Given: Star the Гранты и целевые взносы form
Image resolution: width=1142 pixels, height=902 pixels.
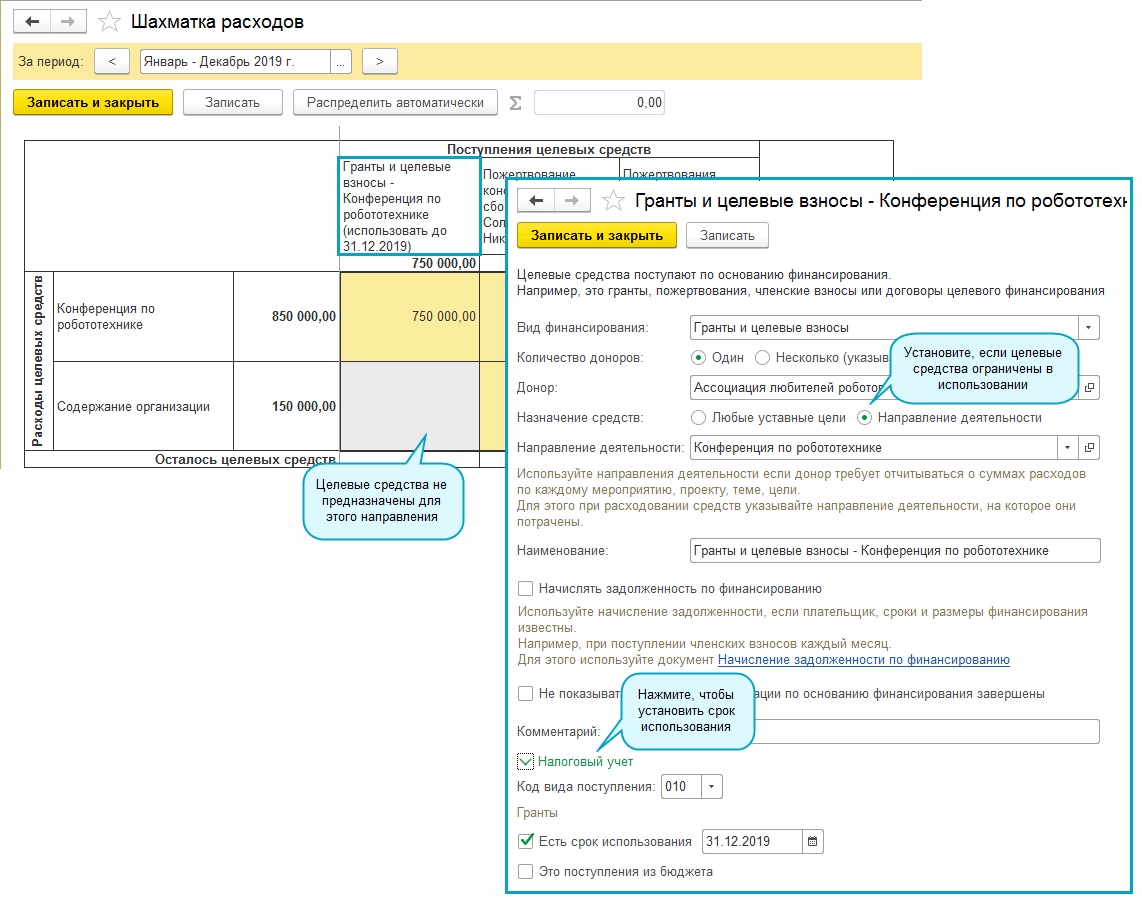Looking at the screenshot, I should 613,200.
